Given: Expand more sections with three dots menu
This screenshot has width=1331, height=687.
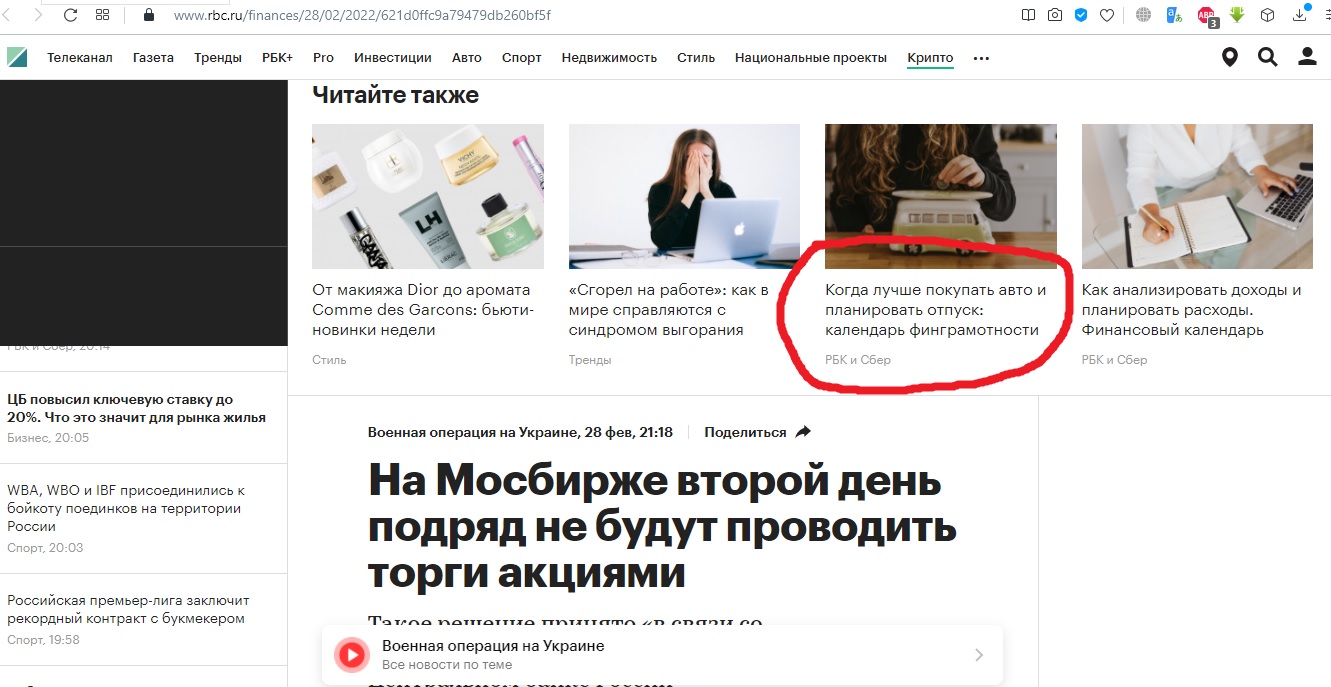Looking at the screenshot, I should pyautogui.click(x=981, y=58).
